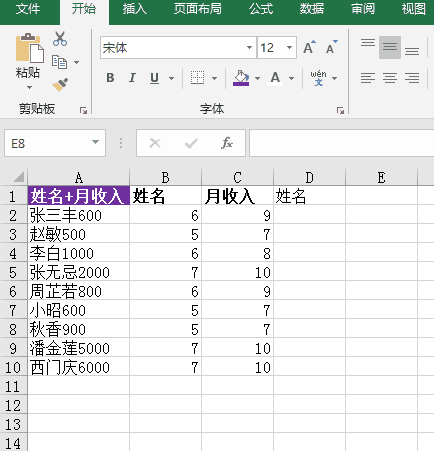
Task: Select column C header
Action: coord(237,178)
